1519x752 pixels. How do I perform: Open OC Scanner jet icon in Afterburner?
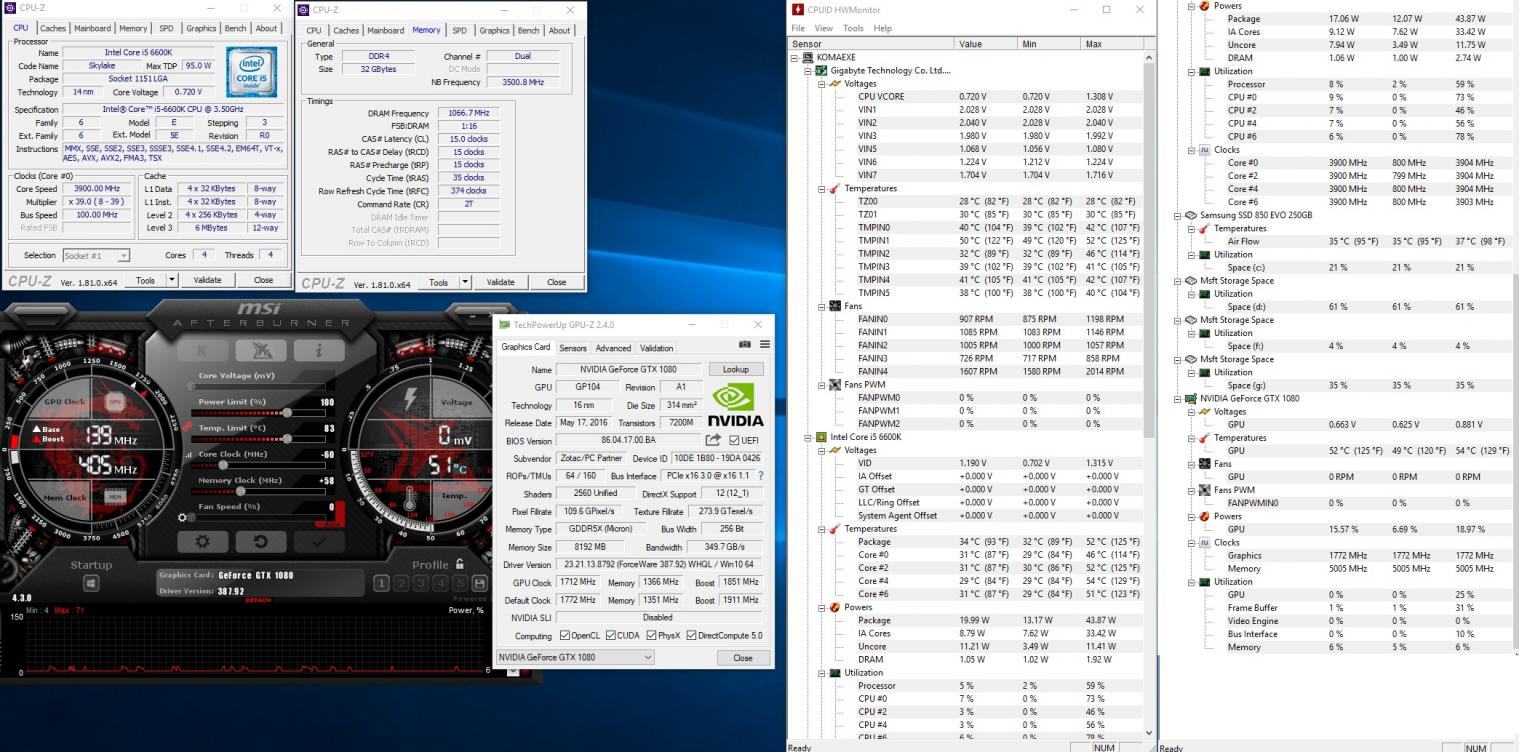point(260,350)
